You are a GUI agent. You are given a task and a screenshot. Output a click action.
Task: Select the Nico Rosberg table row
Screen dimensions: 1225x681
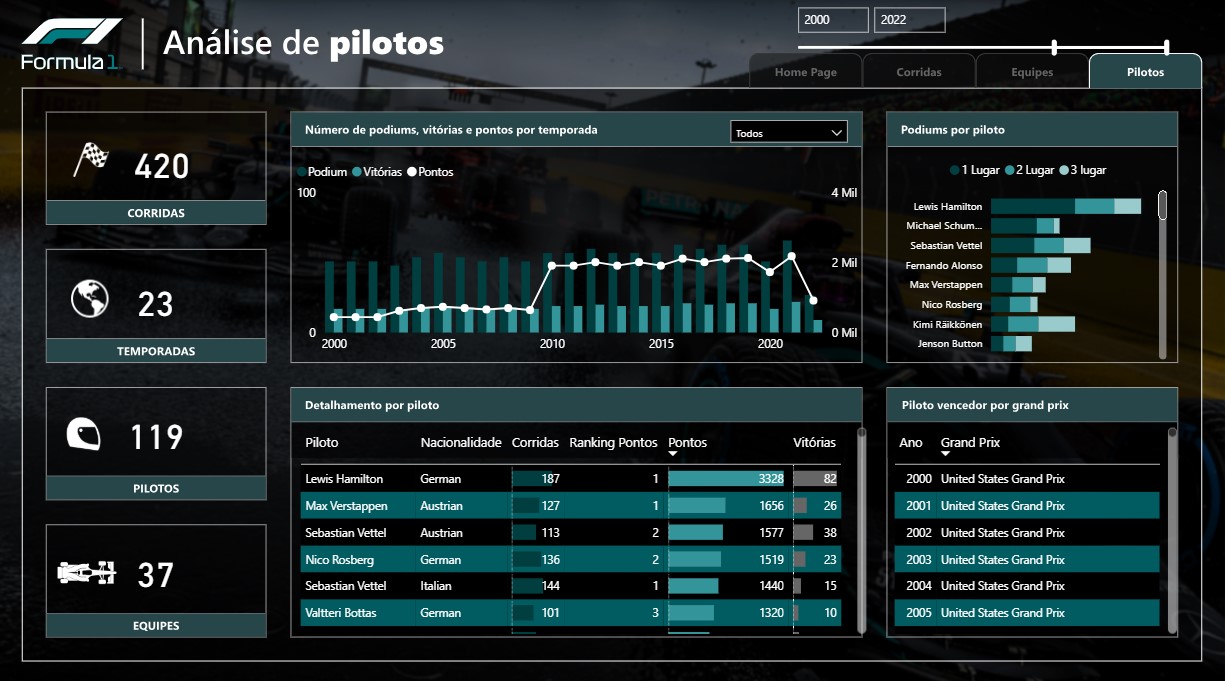[x=571, y=560]
